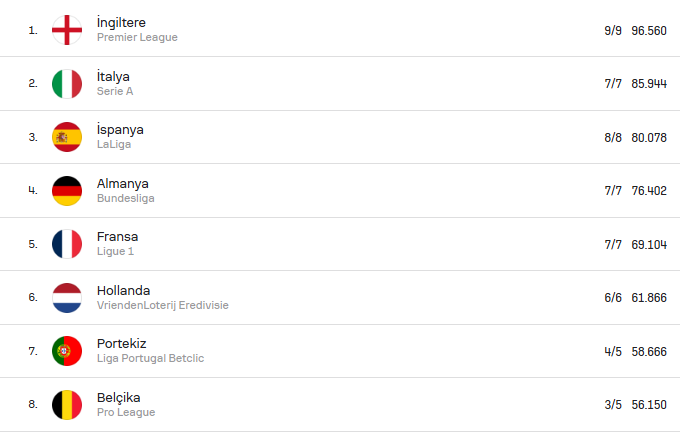Click the Germany flag icon
The height and width of the screenshot is (433, 680).
pyautogui.click(x=67, y=190)
